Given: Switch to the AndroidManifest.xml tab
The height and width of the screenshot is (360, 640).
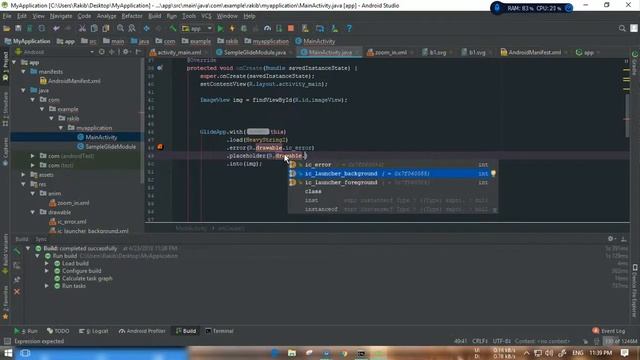Looking at the screenshot, I should pos(534,52).
